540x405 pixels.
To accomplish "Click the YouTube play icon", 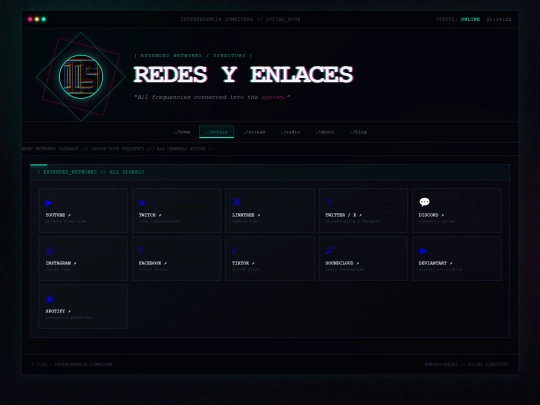I will (49, 203).
